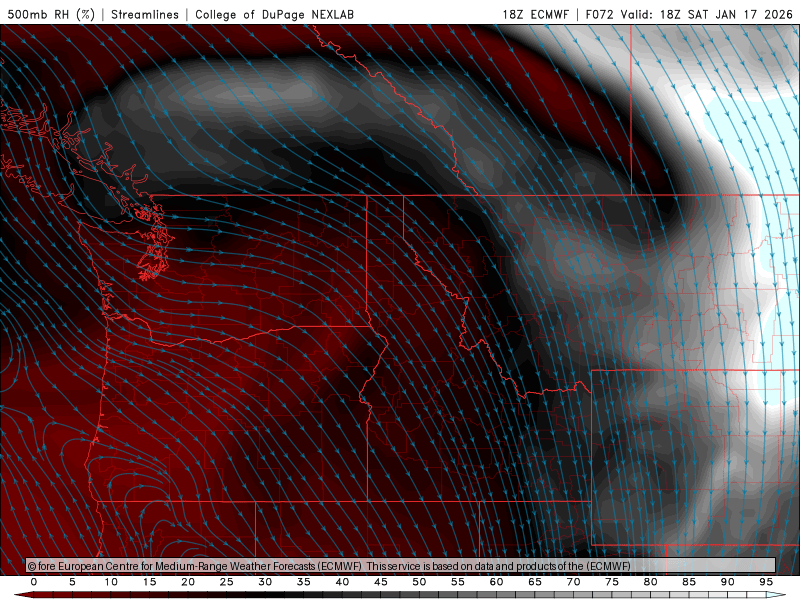This screenshot has height=600, width=800.
Task: Click the colorbar label '20'
Action: pyautogui.click(x=188, y=582)
